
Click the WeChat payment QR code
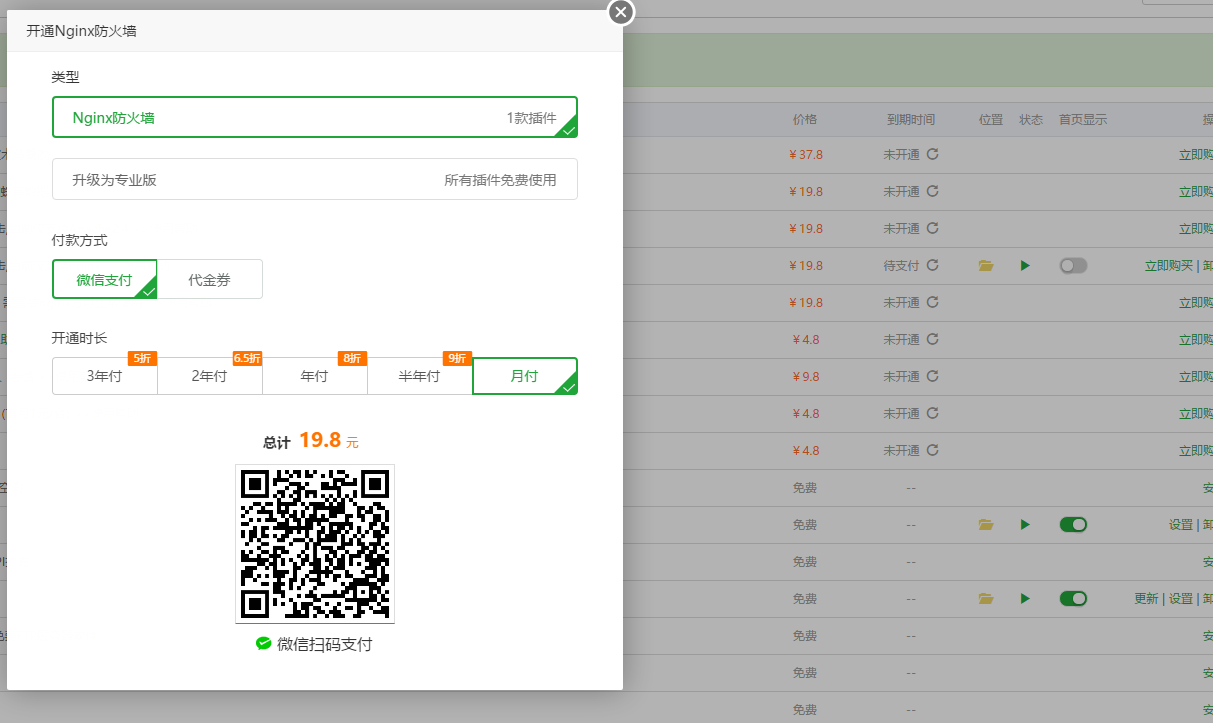pyautogui.click(x=315, y=544)
